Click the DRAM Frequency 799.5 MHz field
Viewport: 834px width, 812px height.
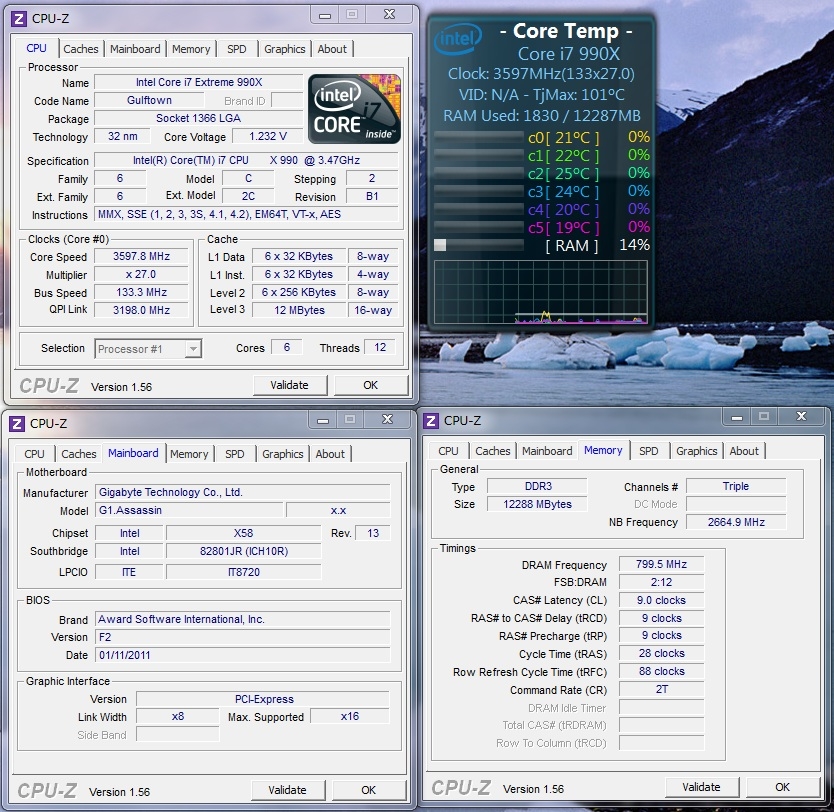[661, 565]
